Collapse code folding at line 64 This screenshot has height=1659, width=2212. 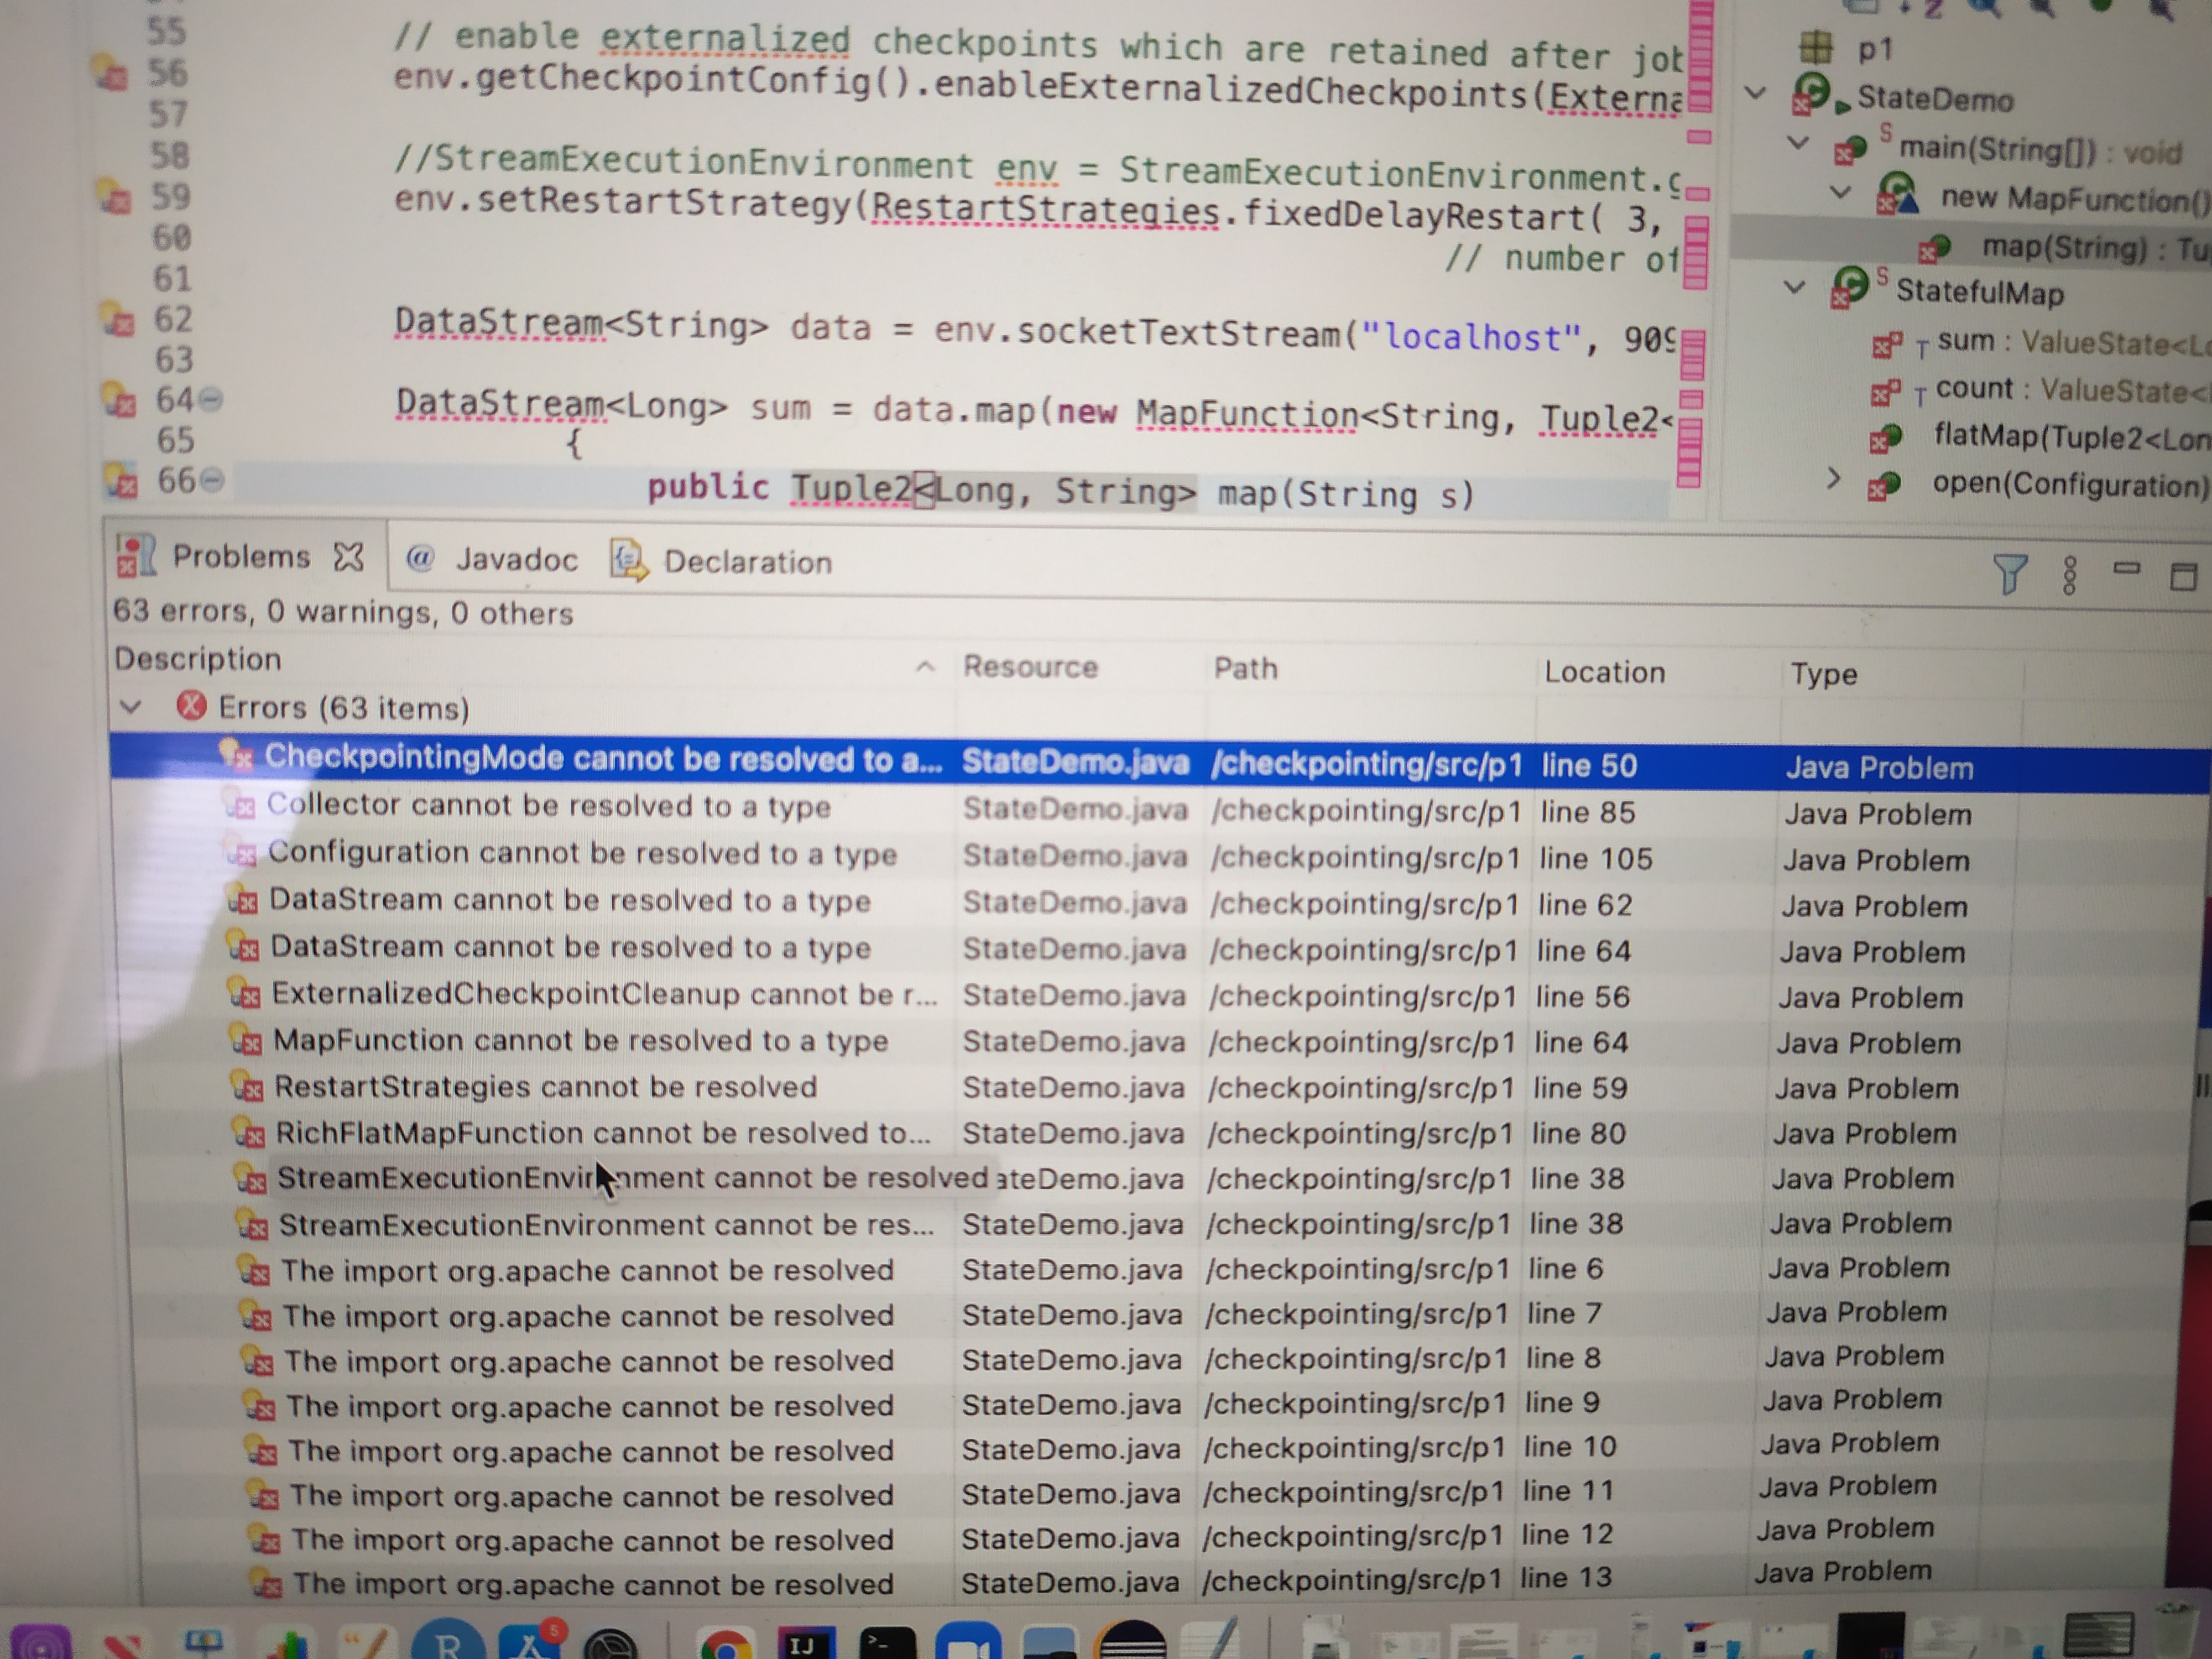(x=211, y=400)
